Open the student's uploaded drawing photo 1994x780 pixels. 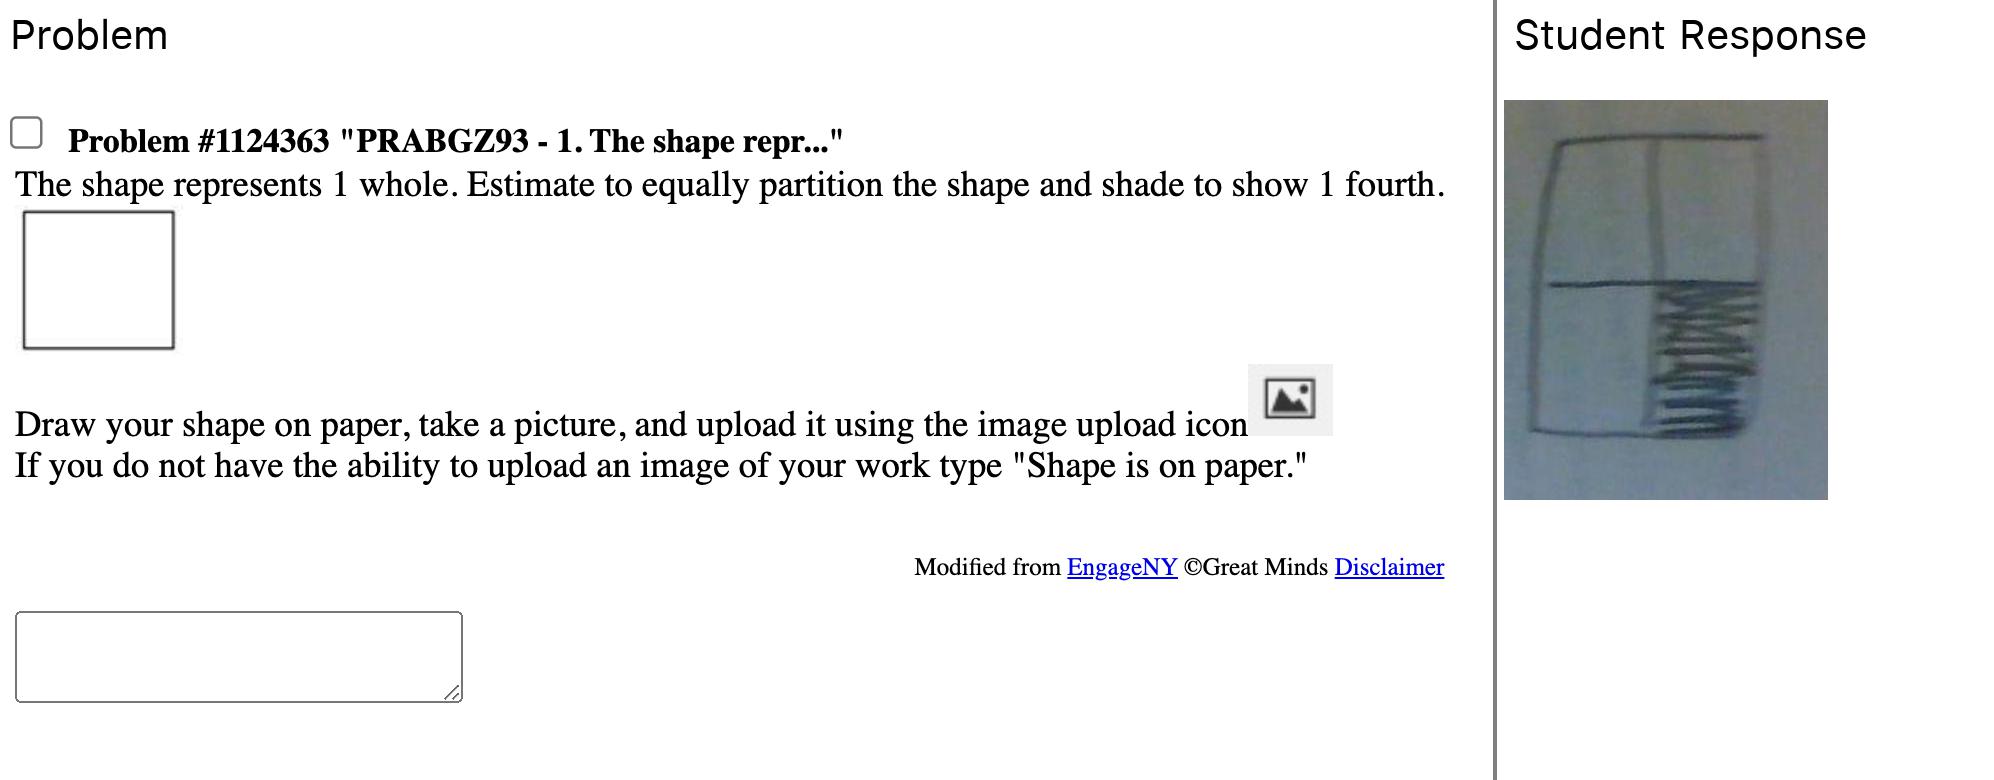1665,299
